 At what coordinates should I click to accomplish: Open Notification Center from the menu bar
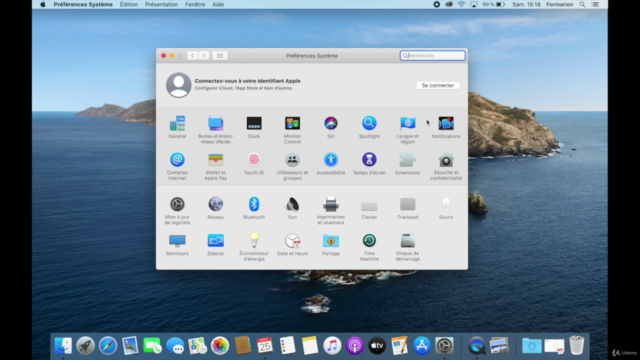click(x=595, y=4)
